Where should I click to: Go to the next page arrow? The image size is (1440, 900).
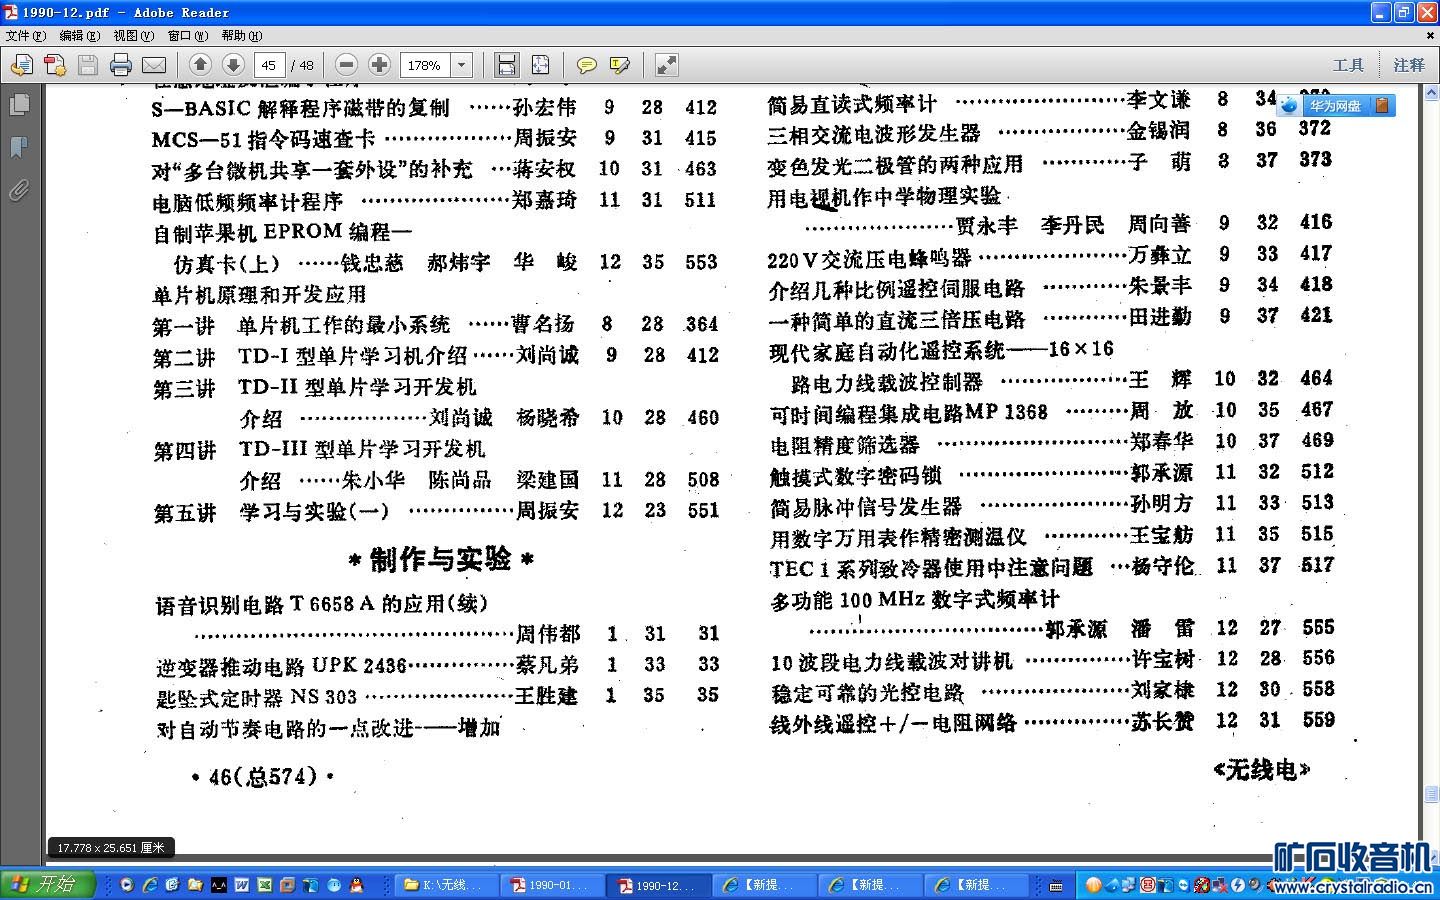click(x=233, y=65)
